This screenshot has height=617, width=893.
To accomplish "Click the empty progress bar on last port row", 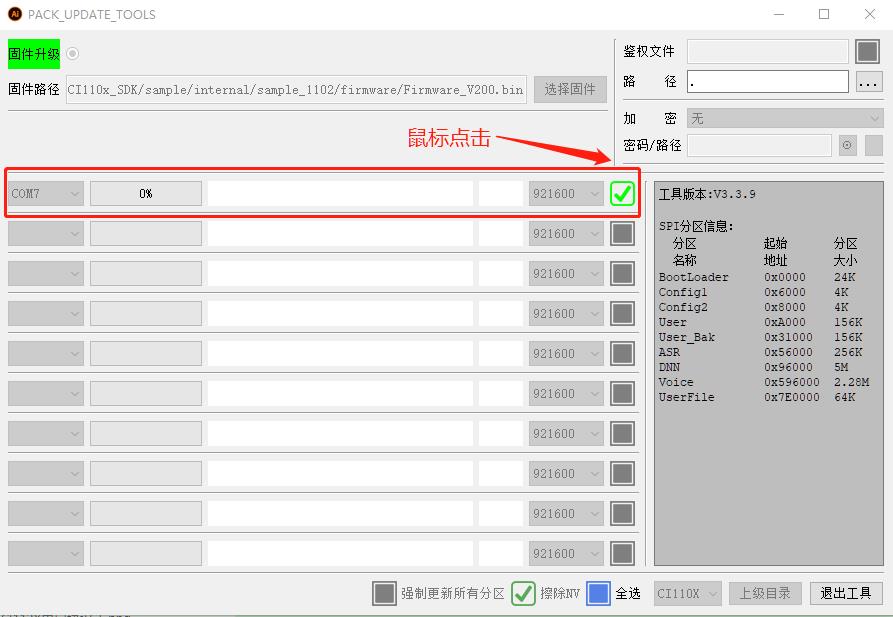I will click(146, 554).
